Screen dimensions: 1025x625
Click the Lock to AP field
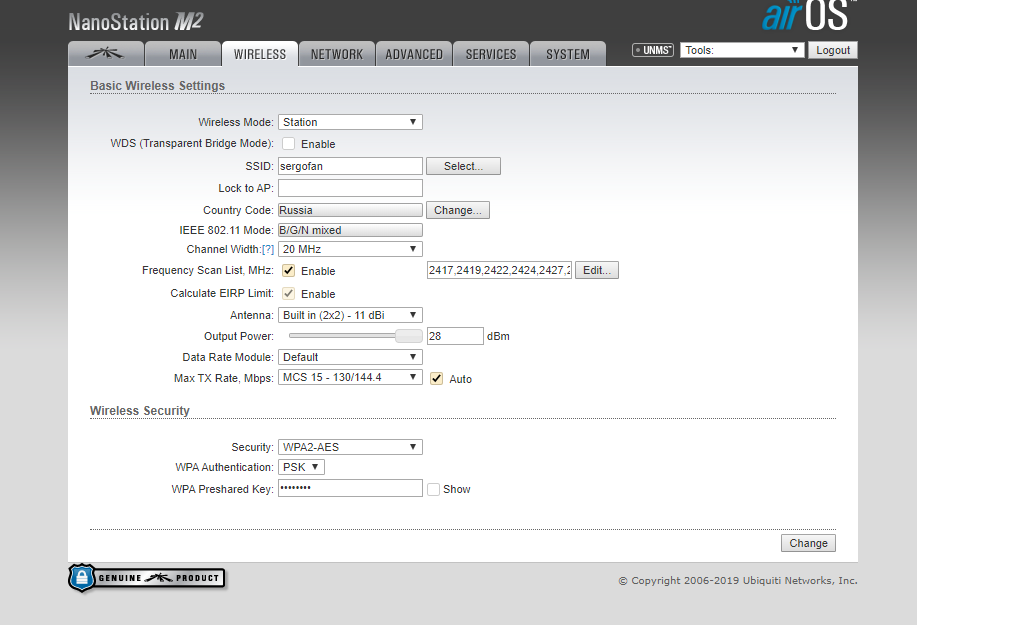click(350, 188)
